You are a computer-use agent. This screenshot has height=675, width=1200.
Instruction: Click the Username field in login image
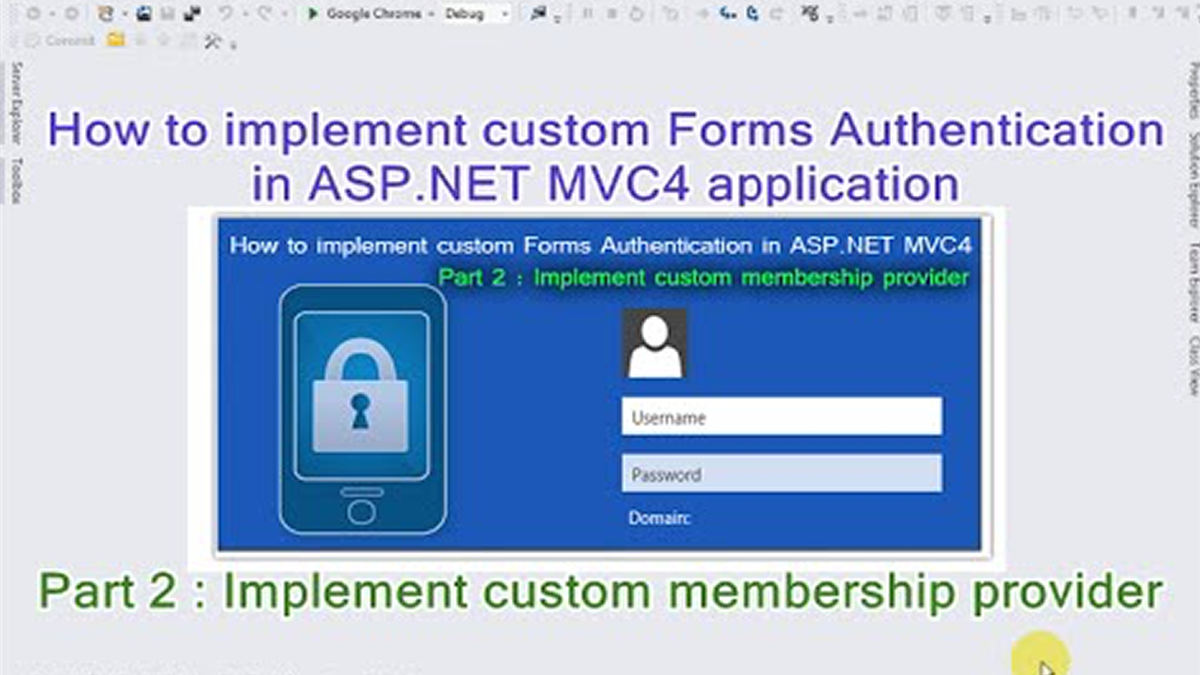coord(781,417)
